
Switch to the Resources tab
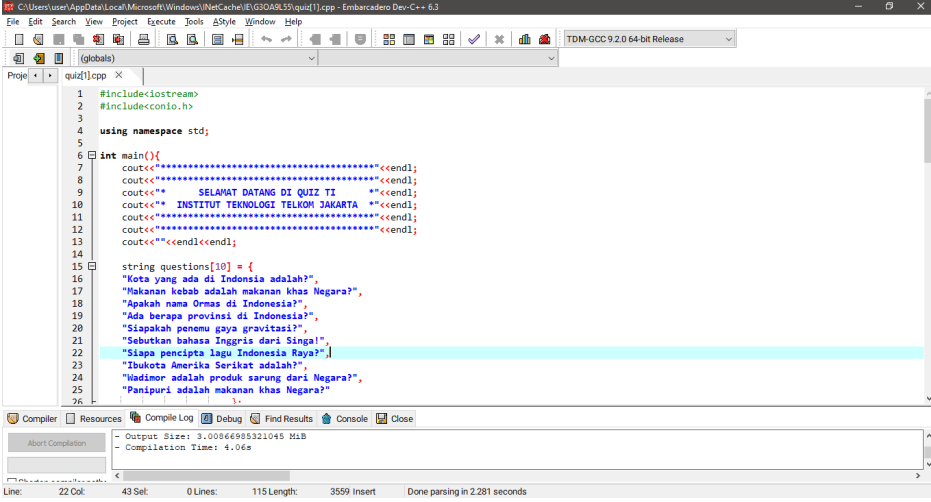[x=94, y=419]
